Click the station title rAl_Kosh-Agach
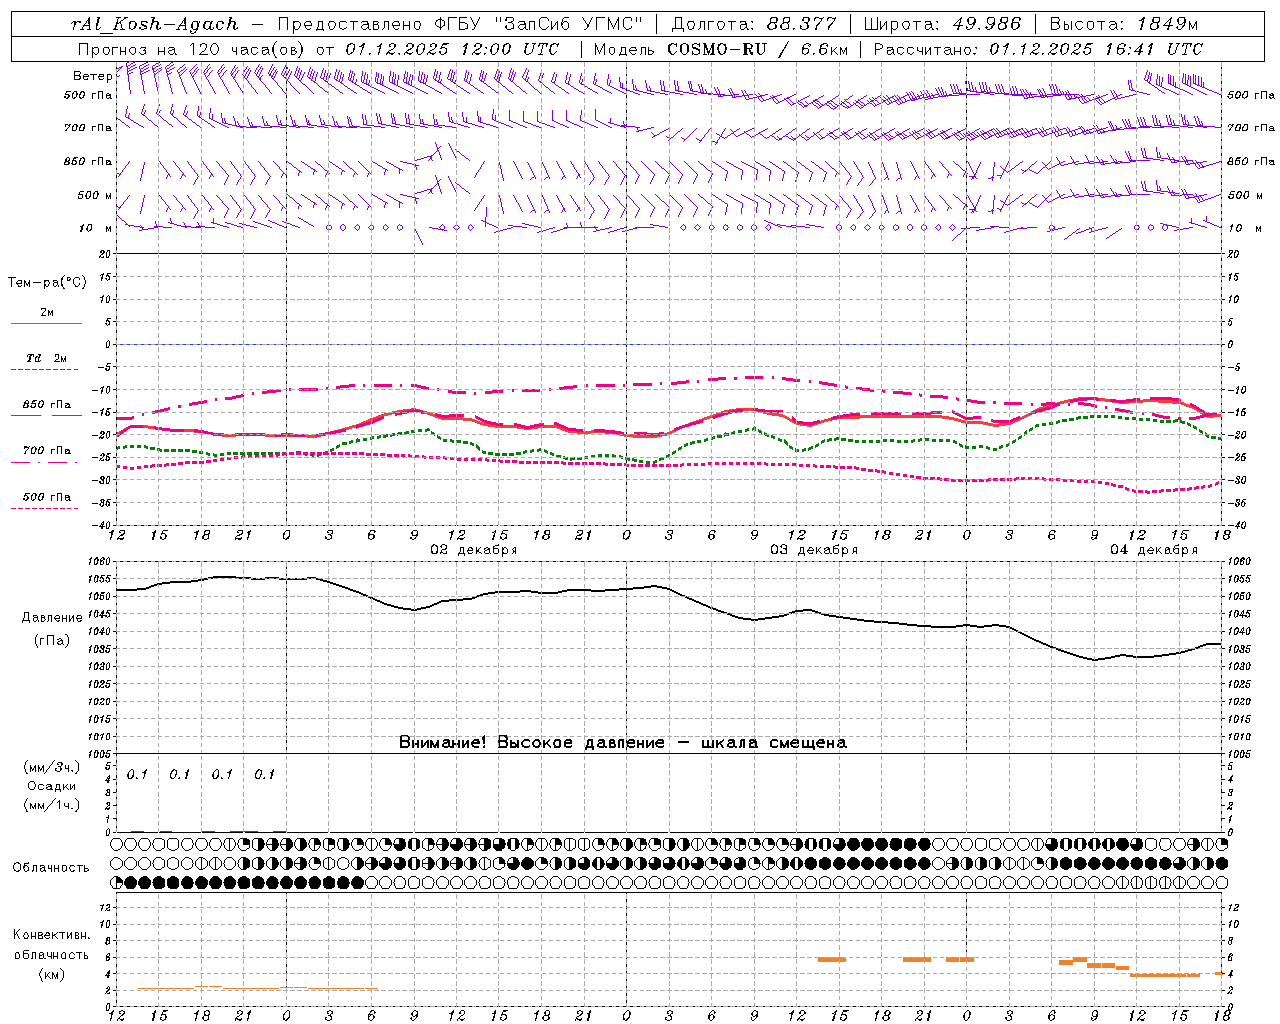Image resolution: width=1280 pixels, height=1024 pixels. [155, 24]
